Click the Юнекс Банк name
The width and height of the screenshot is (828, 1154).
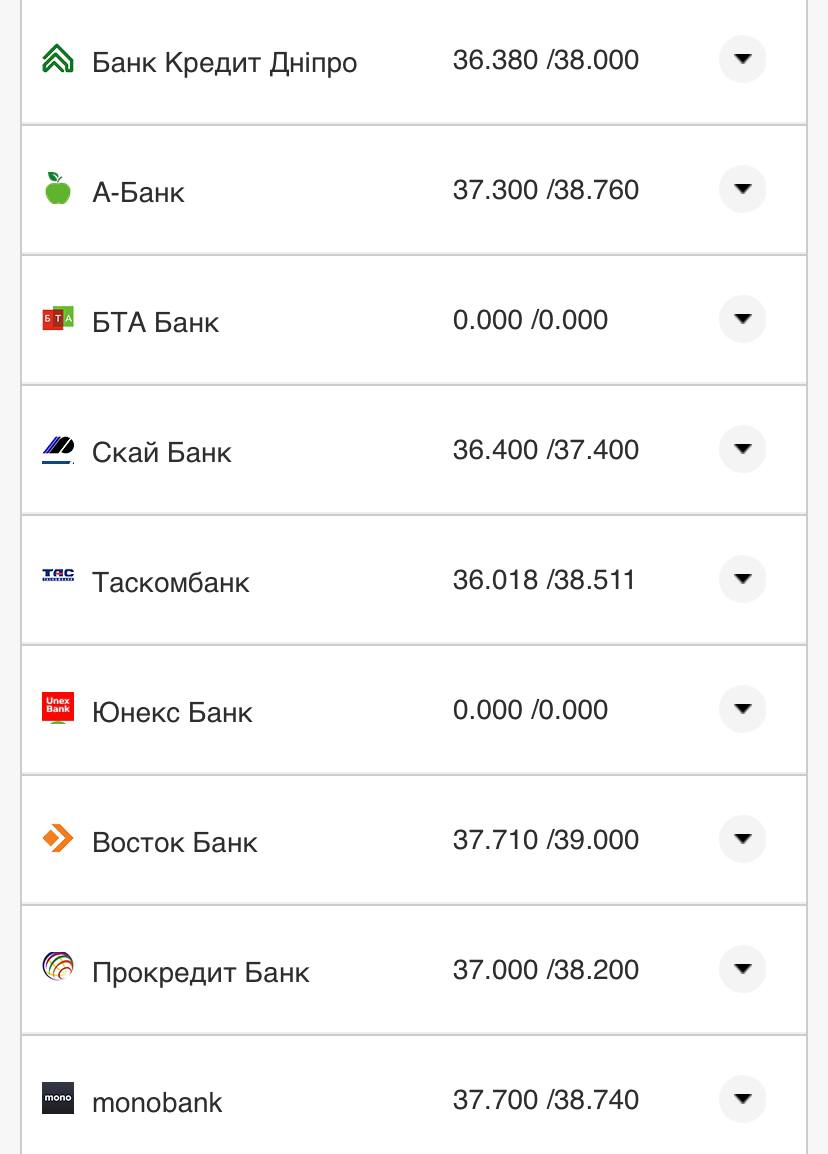point(172,712)
